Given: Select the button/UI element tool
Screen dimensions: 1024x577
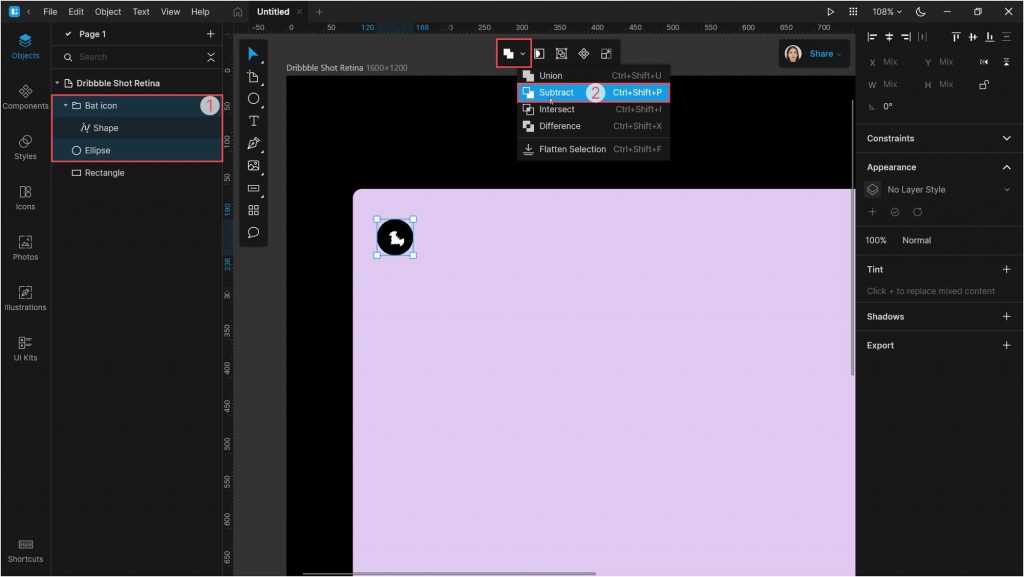Looking at the screenshot, I should pos(253,188).
